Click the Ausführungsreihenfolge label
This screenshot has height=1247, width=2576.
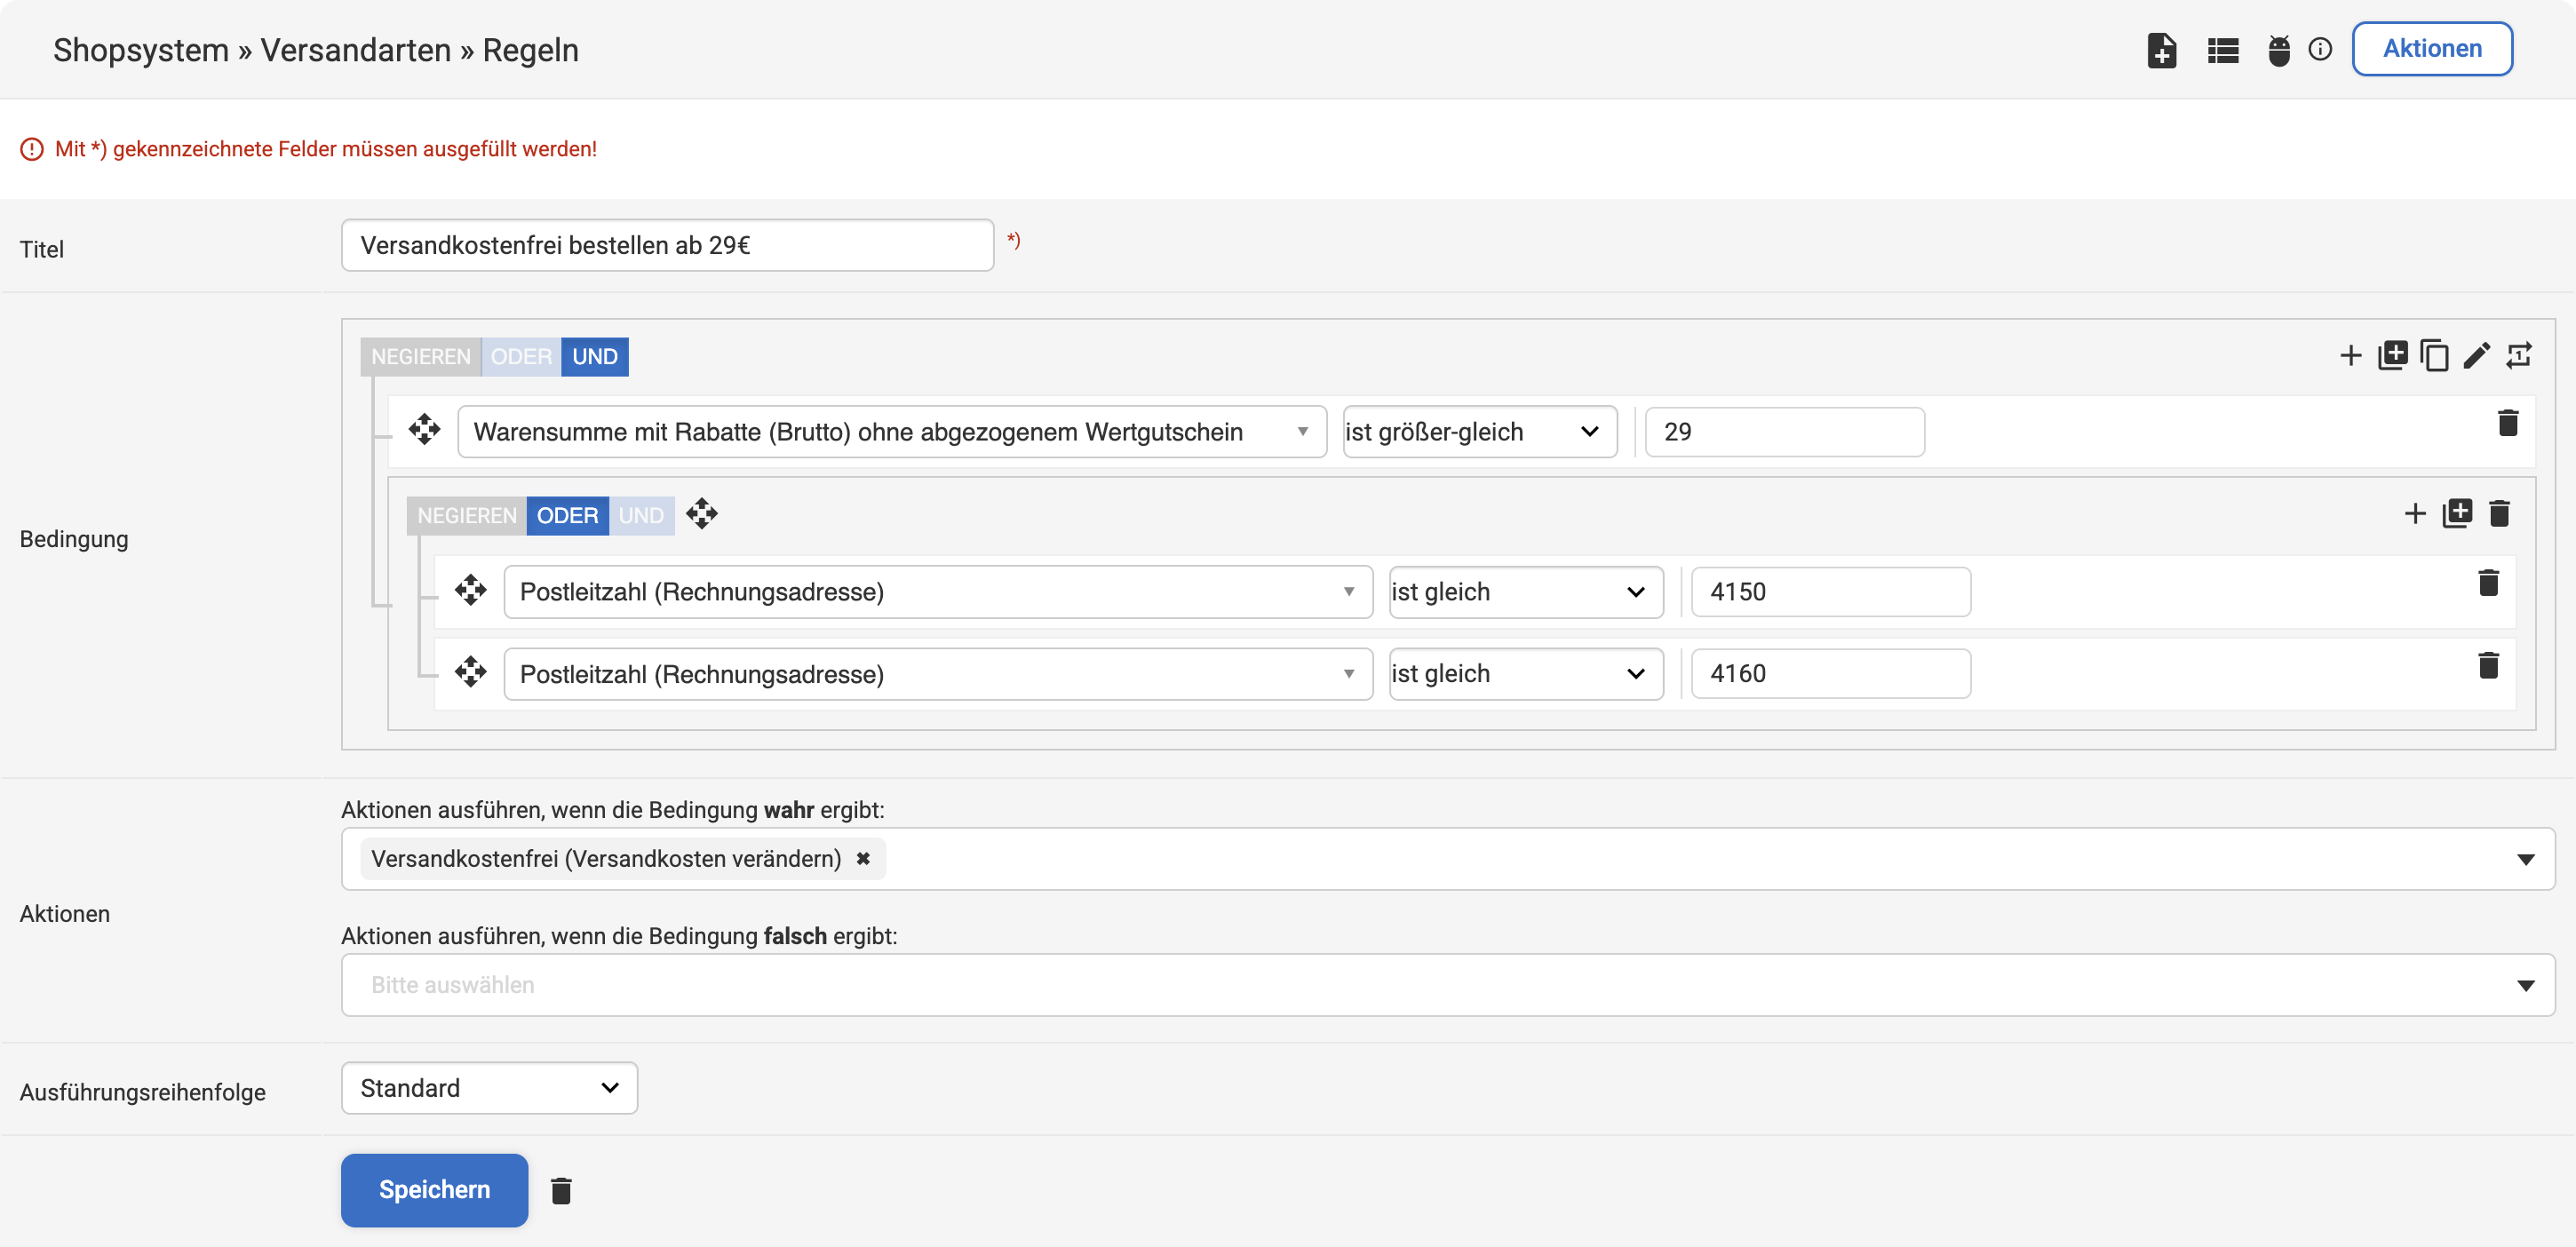(x=143, y=1092)
